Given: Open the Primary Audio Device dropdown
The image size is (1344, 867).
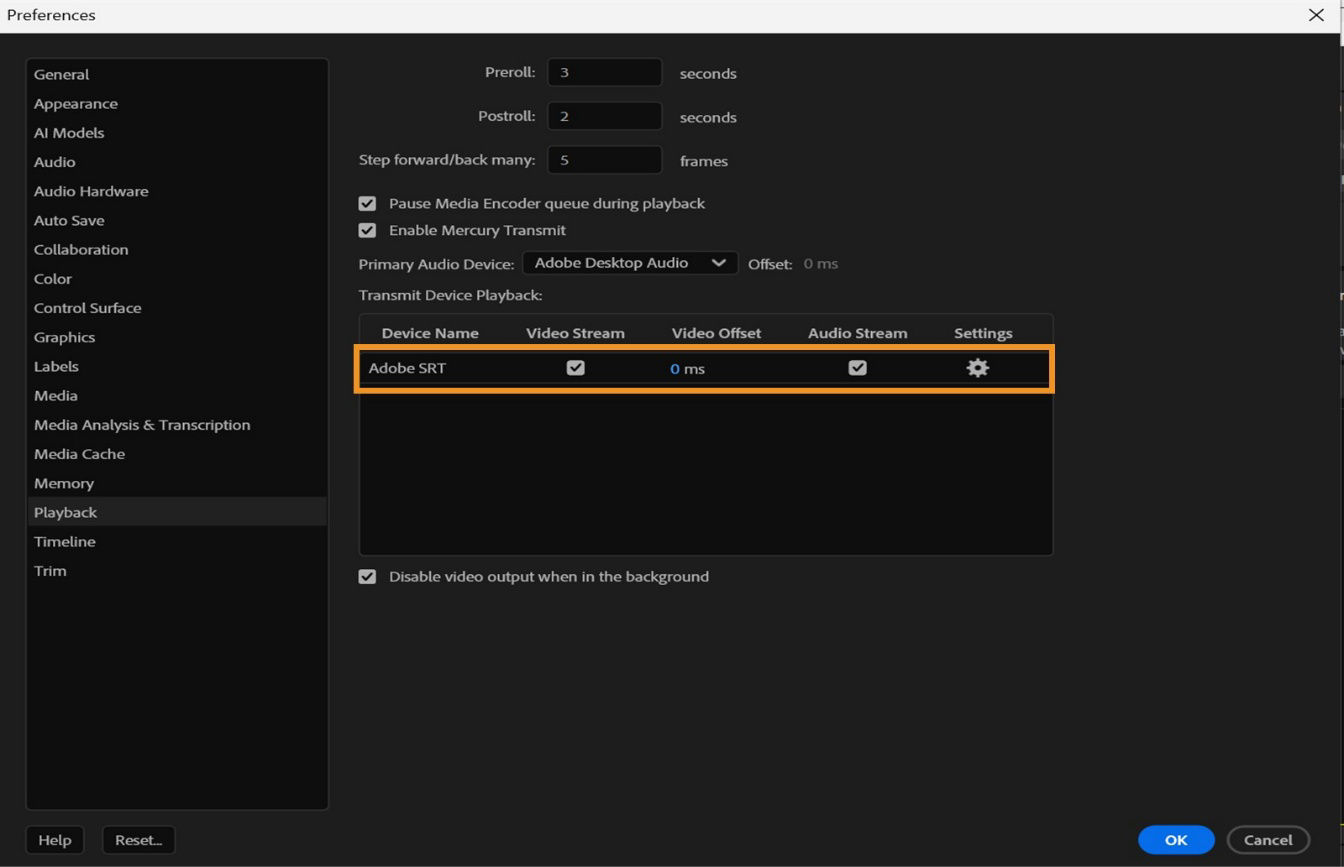Looking at the screenshot, I should pos(629,263).
